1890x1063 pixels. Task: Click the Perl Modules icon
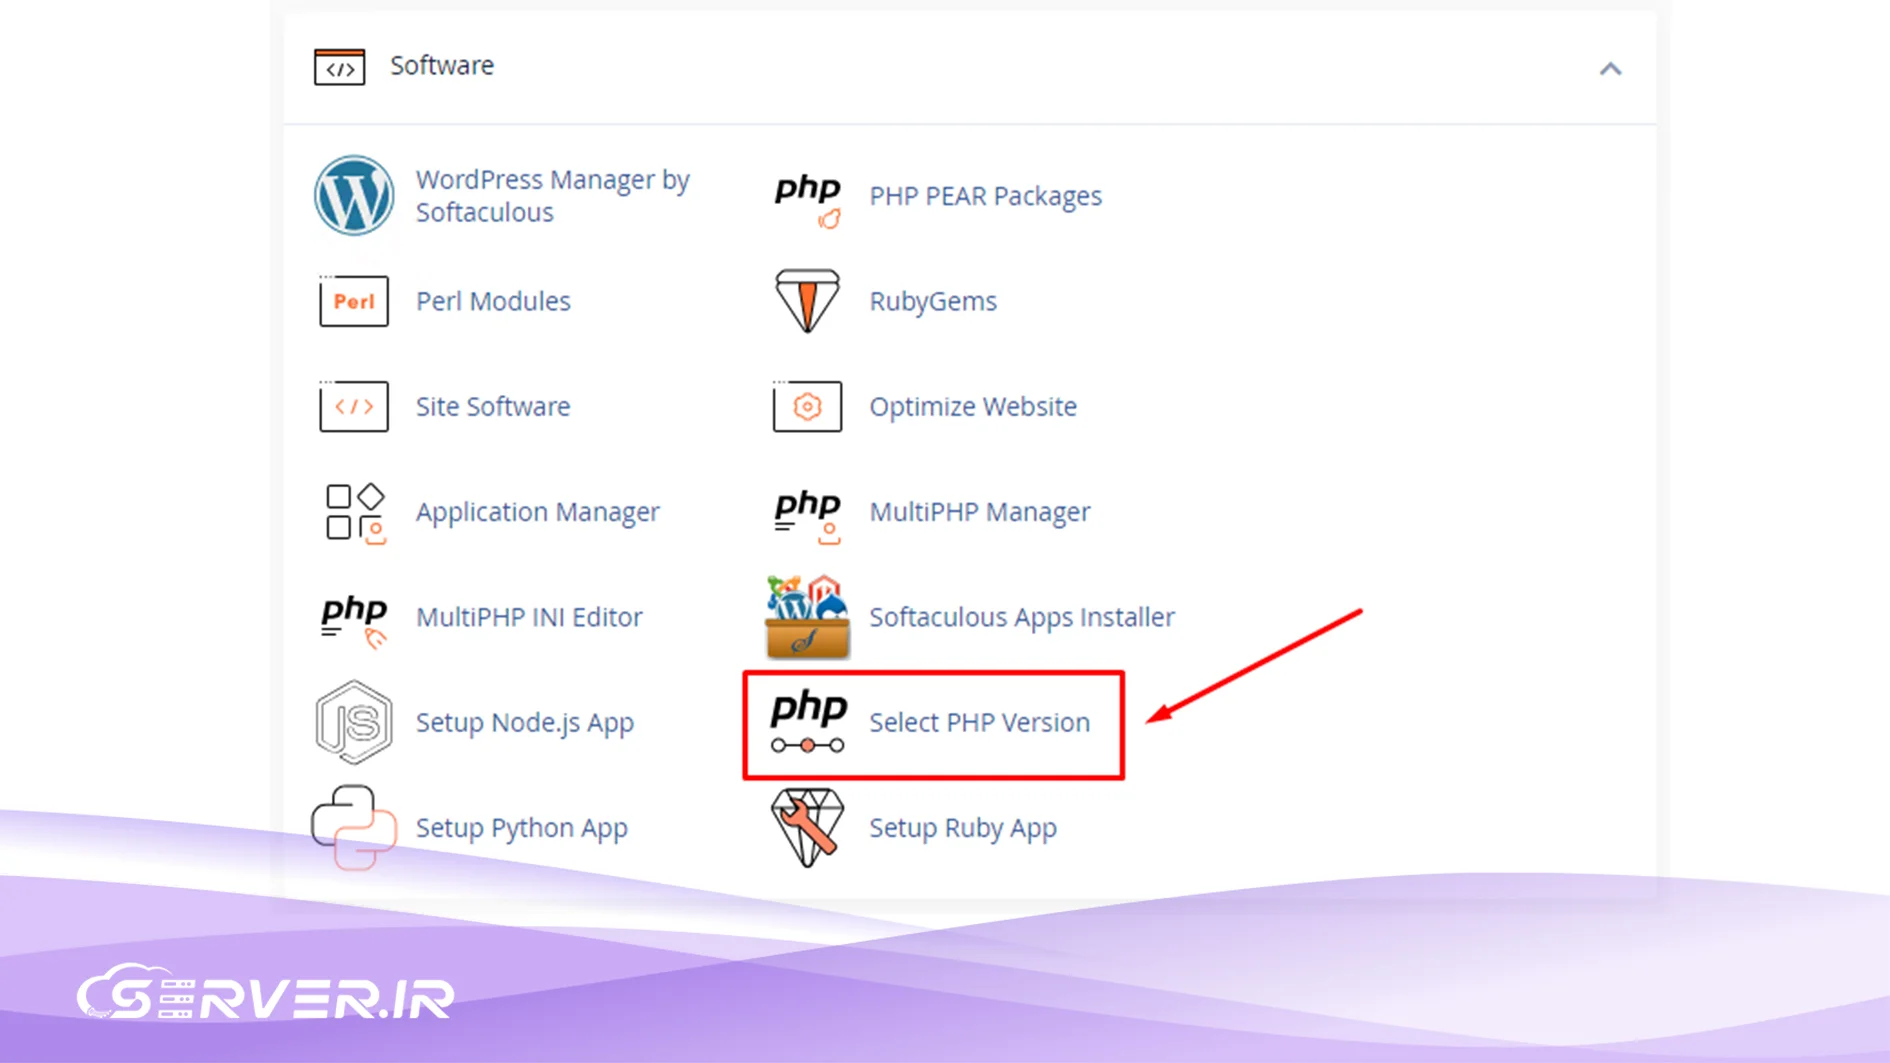353,301
